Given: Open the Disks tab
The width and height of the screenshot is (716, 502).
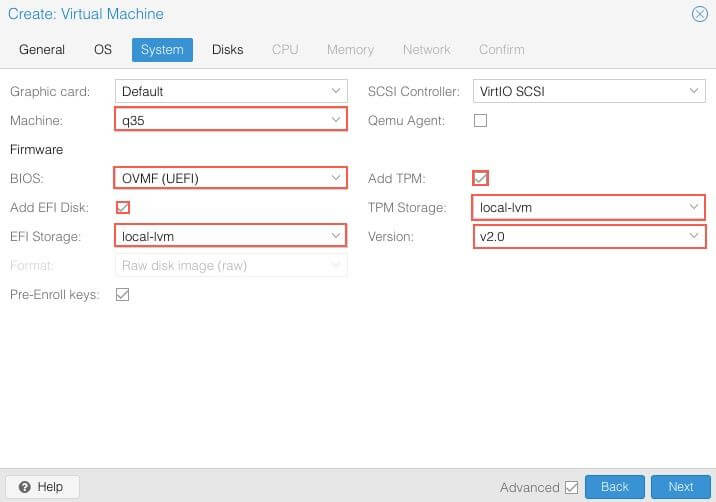Looking at the screenshot, I should (x=227, y=49).
